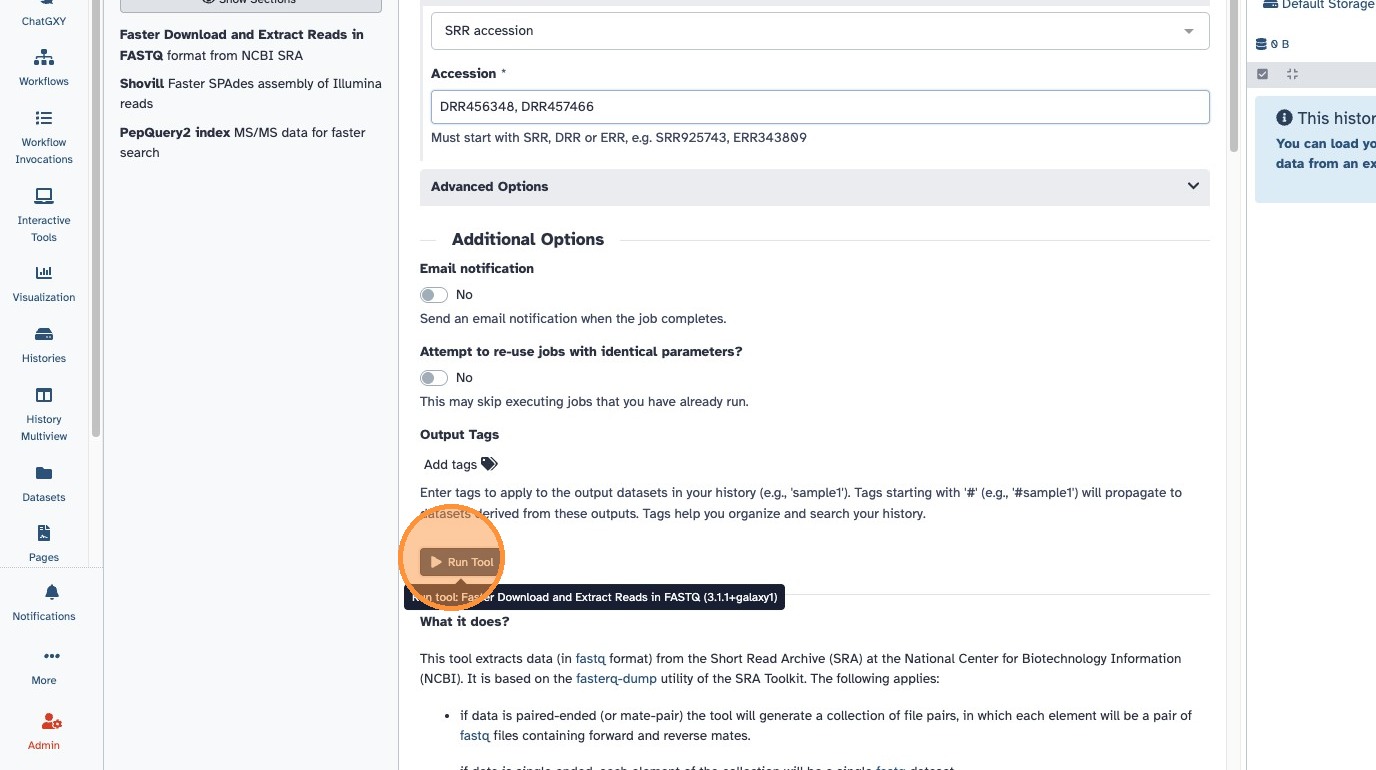Toggle history item selection checkbox icon

[1263, 74]
